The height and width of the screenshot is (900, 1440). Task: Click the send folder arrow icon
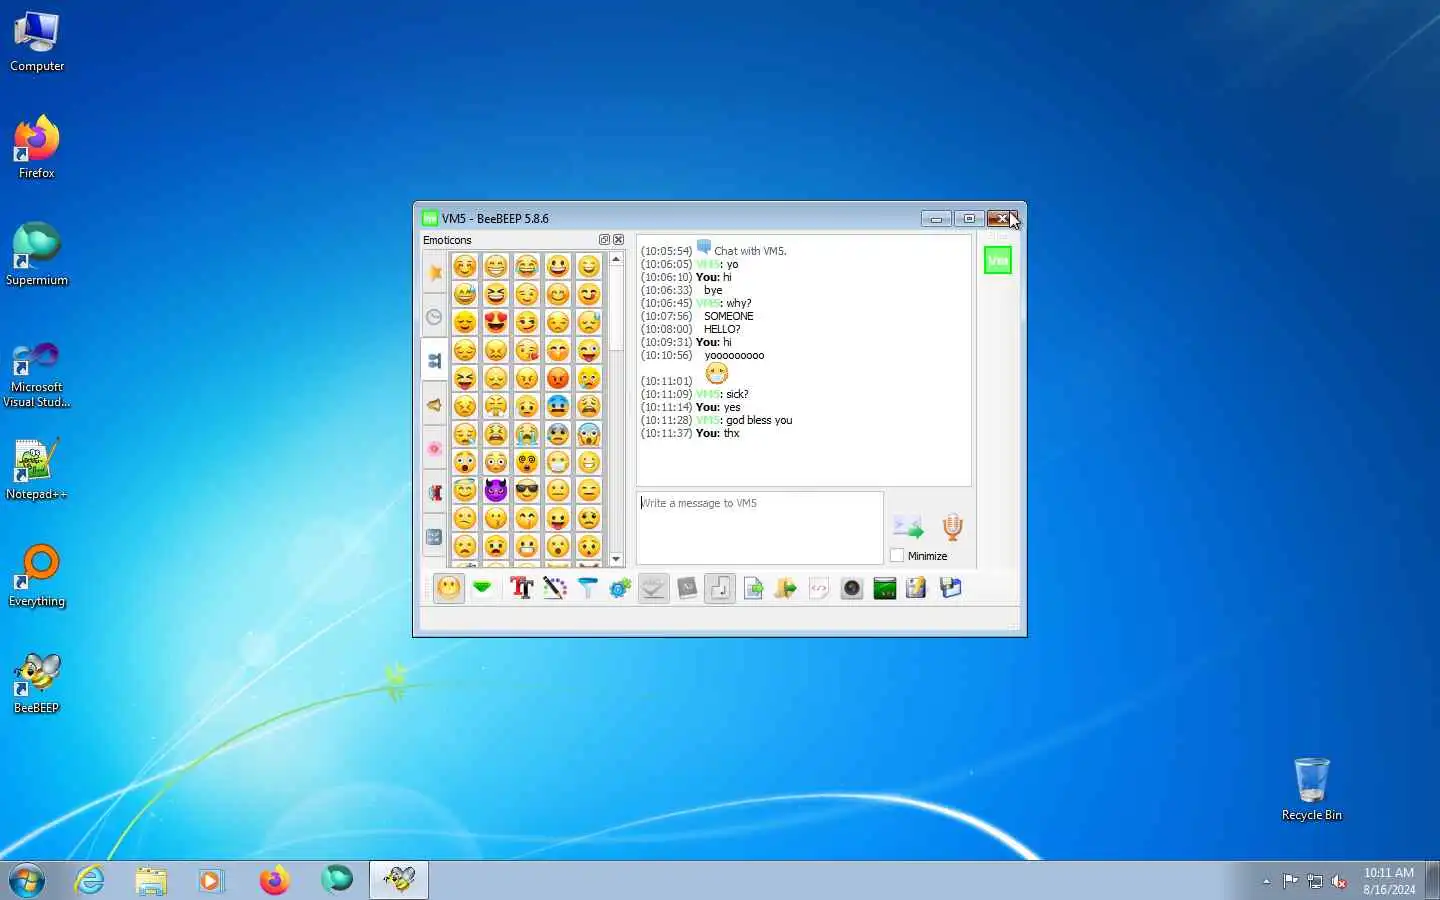786,588
